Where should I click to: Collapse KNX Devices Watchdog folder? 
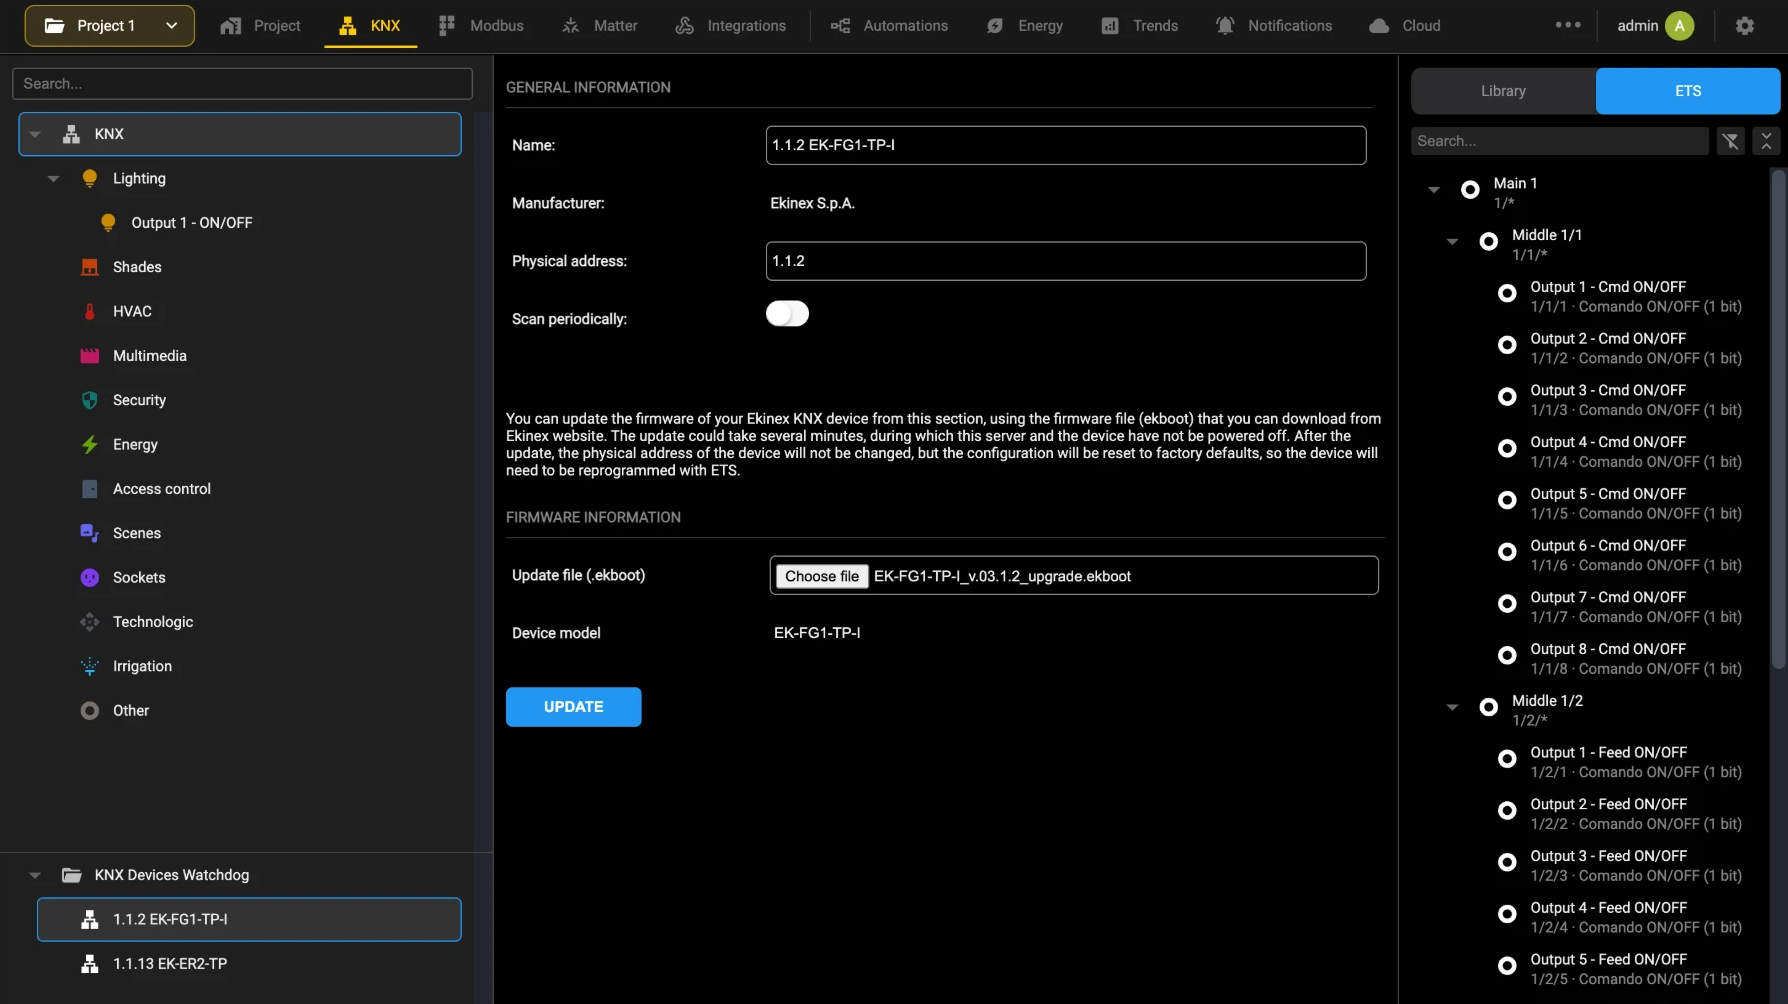[35, 875]
